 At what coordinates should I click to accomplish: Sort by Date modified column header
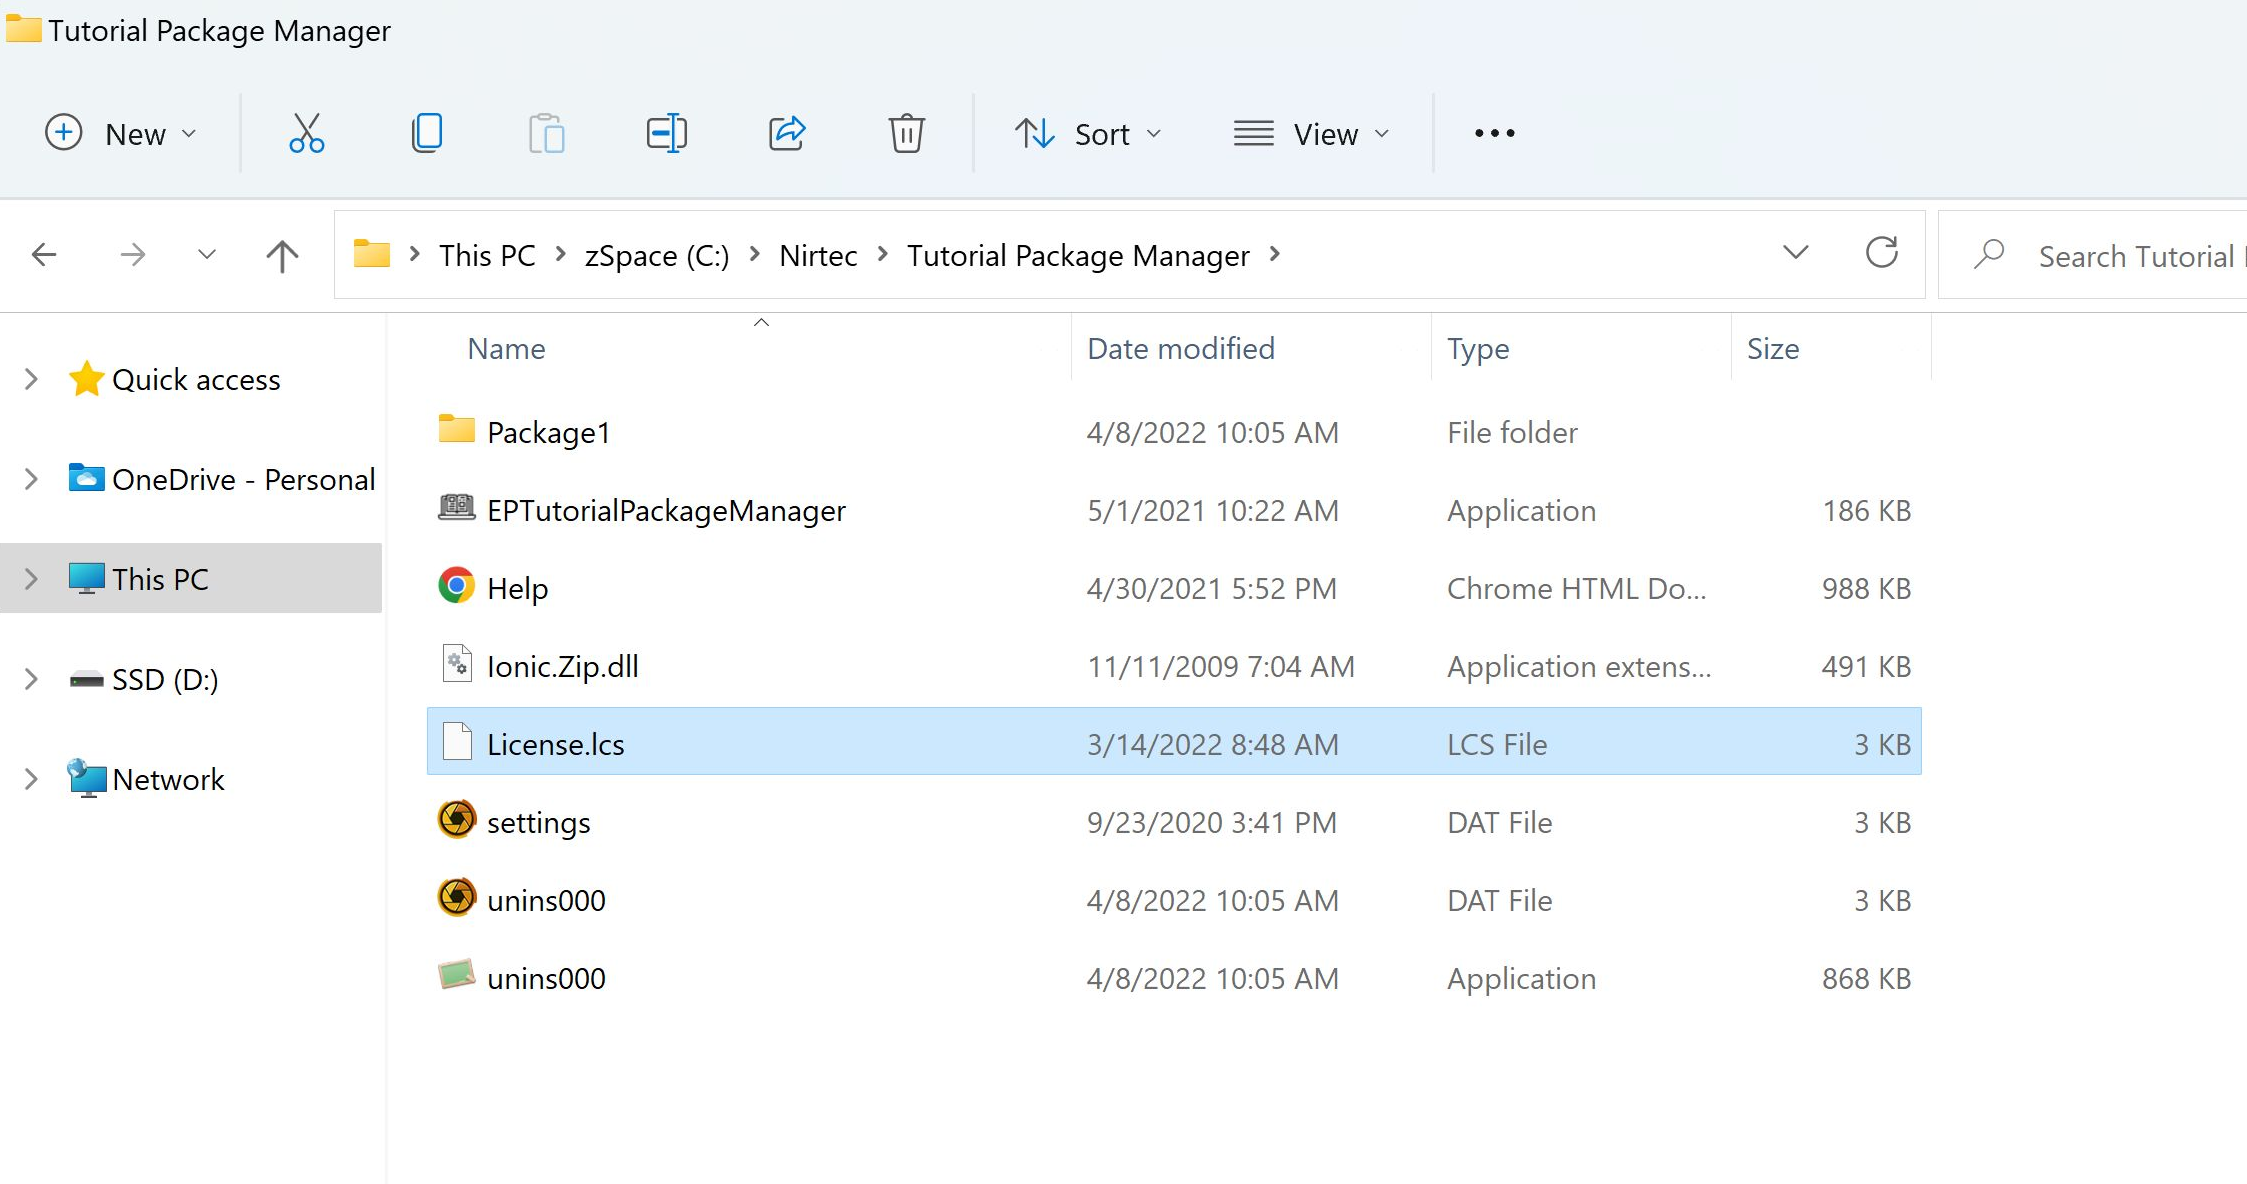pos(1181,348)
